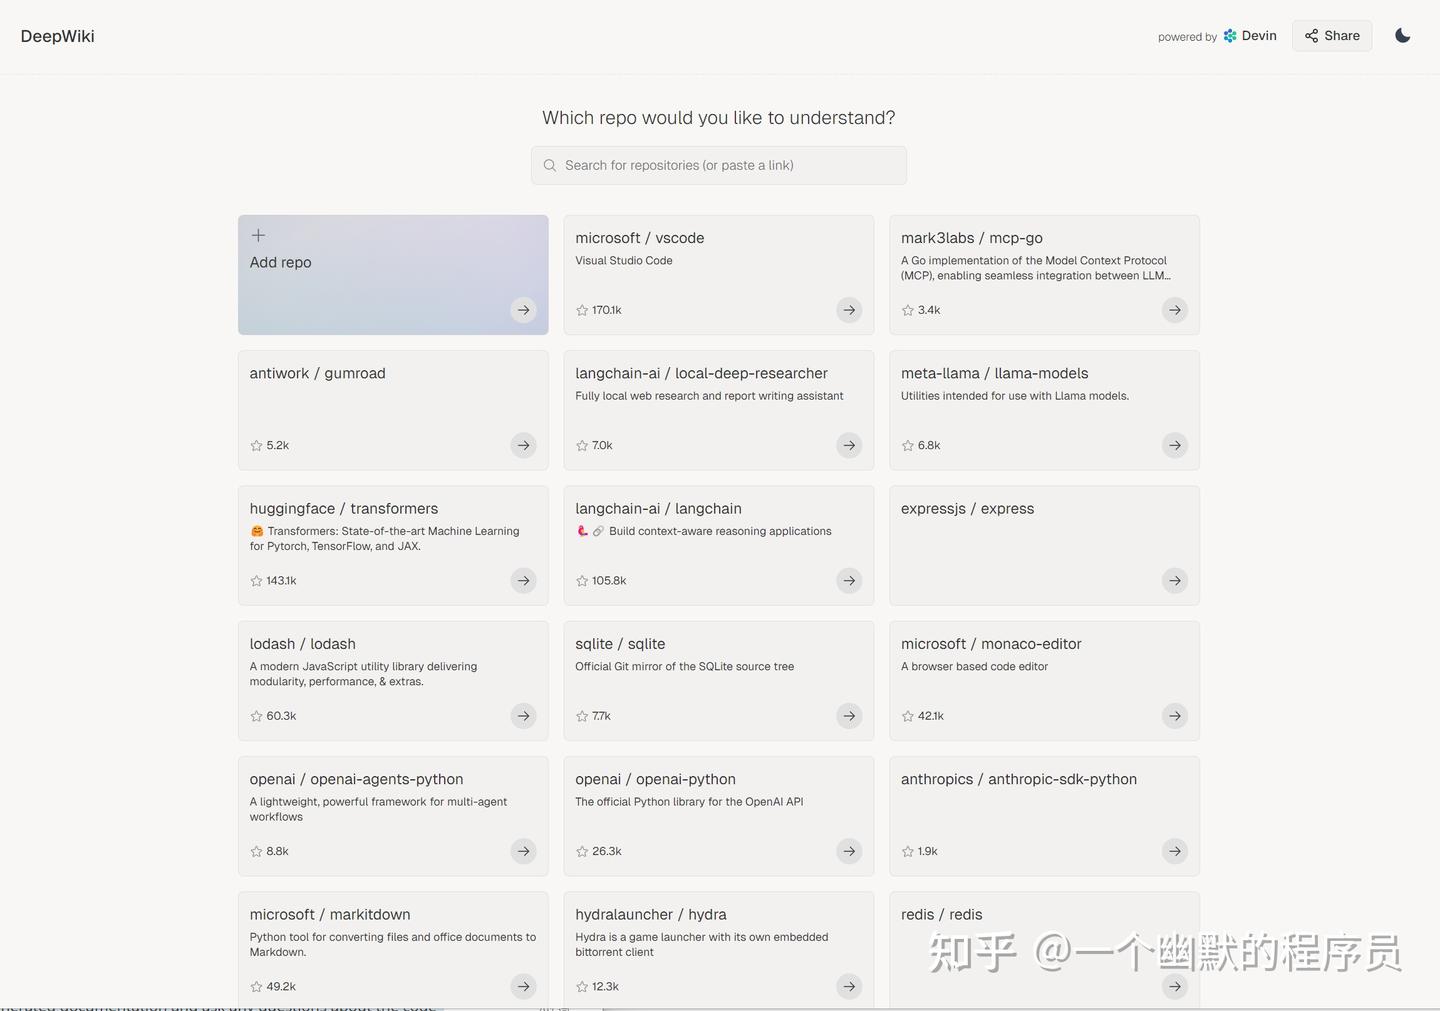
Task: Open anthropics/anthropic-sdk-python via its arrow icon
Action: [x=1174, y=851]
